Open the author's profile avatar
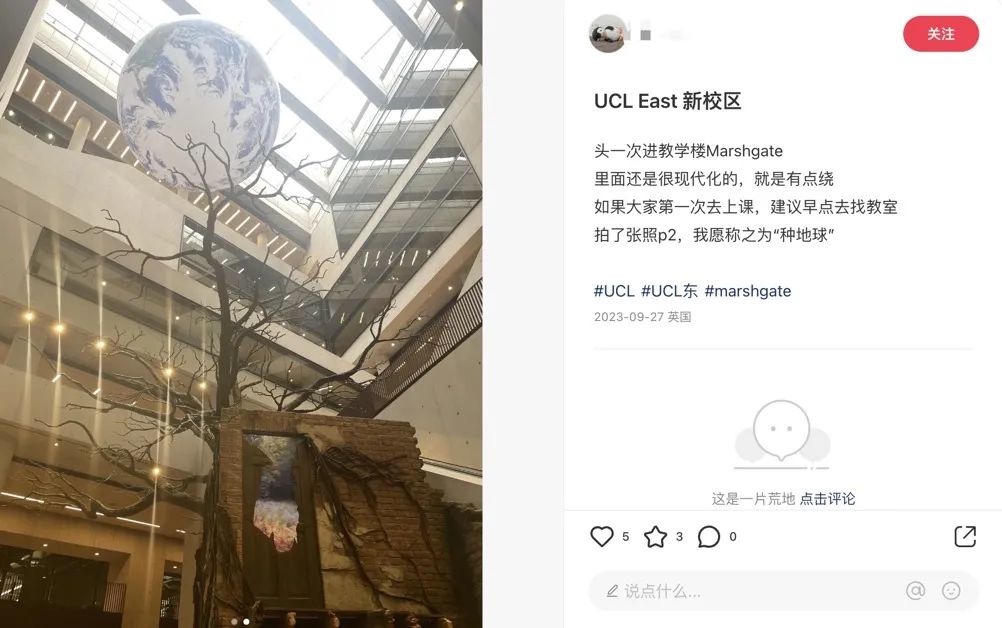The height and width of the screenshot is (628, 1002). click(x=607, y=34)
